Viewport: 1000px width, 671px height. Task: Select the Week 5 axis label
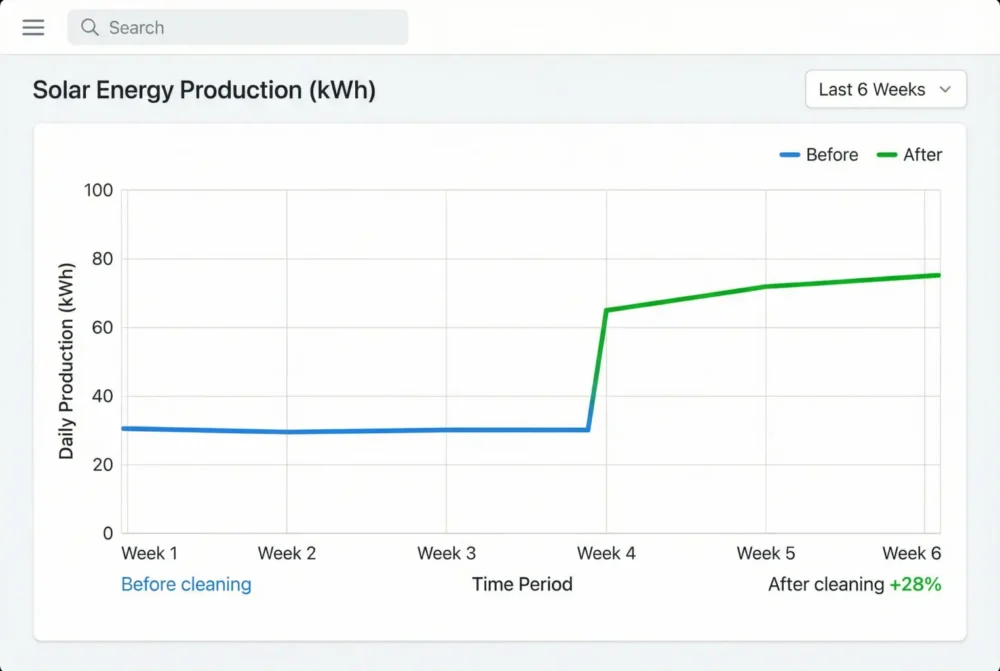click(765, 553)
